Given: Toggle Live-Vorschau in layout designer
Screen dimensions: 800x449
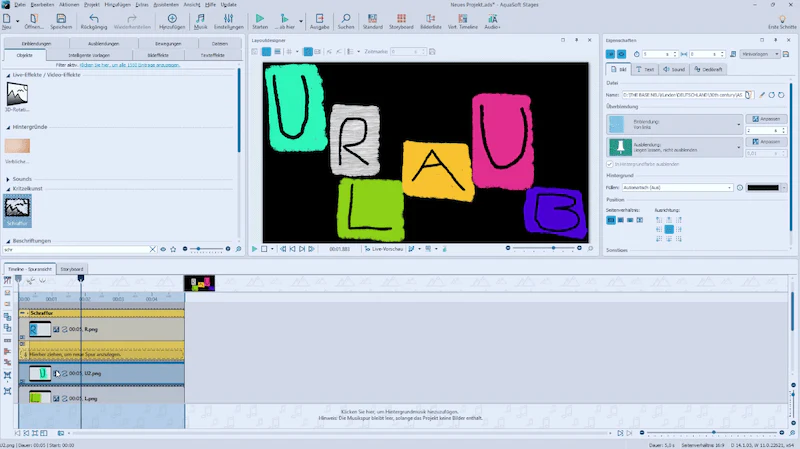Looking at the screenshot, I should 384,249.
